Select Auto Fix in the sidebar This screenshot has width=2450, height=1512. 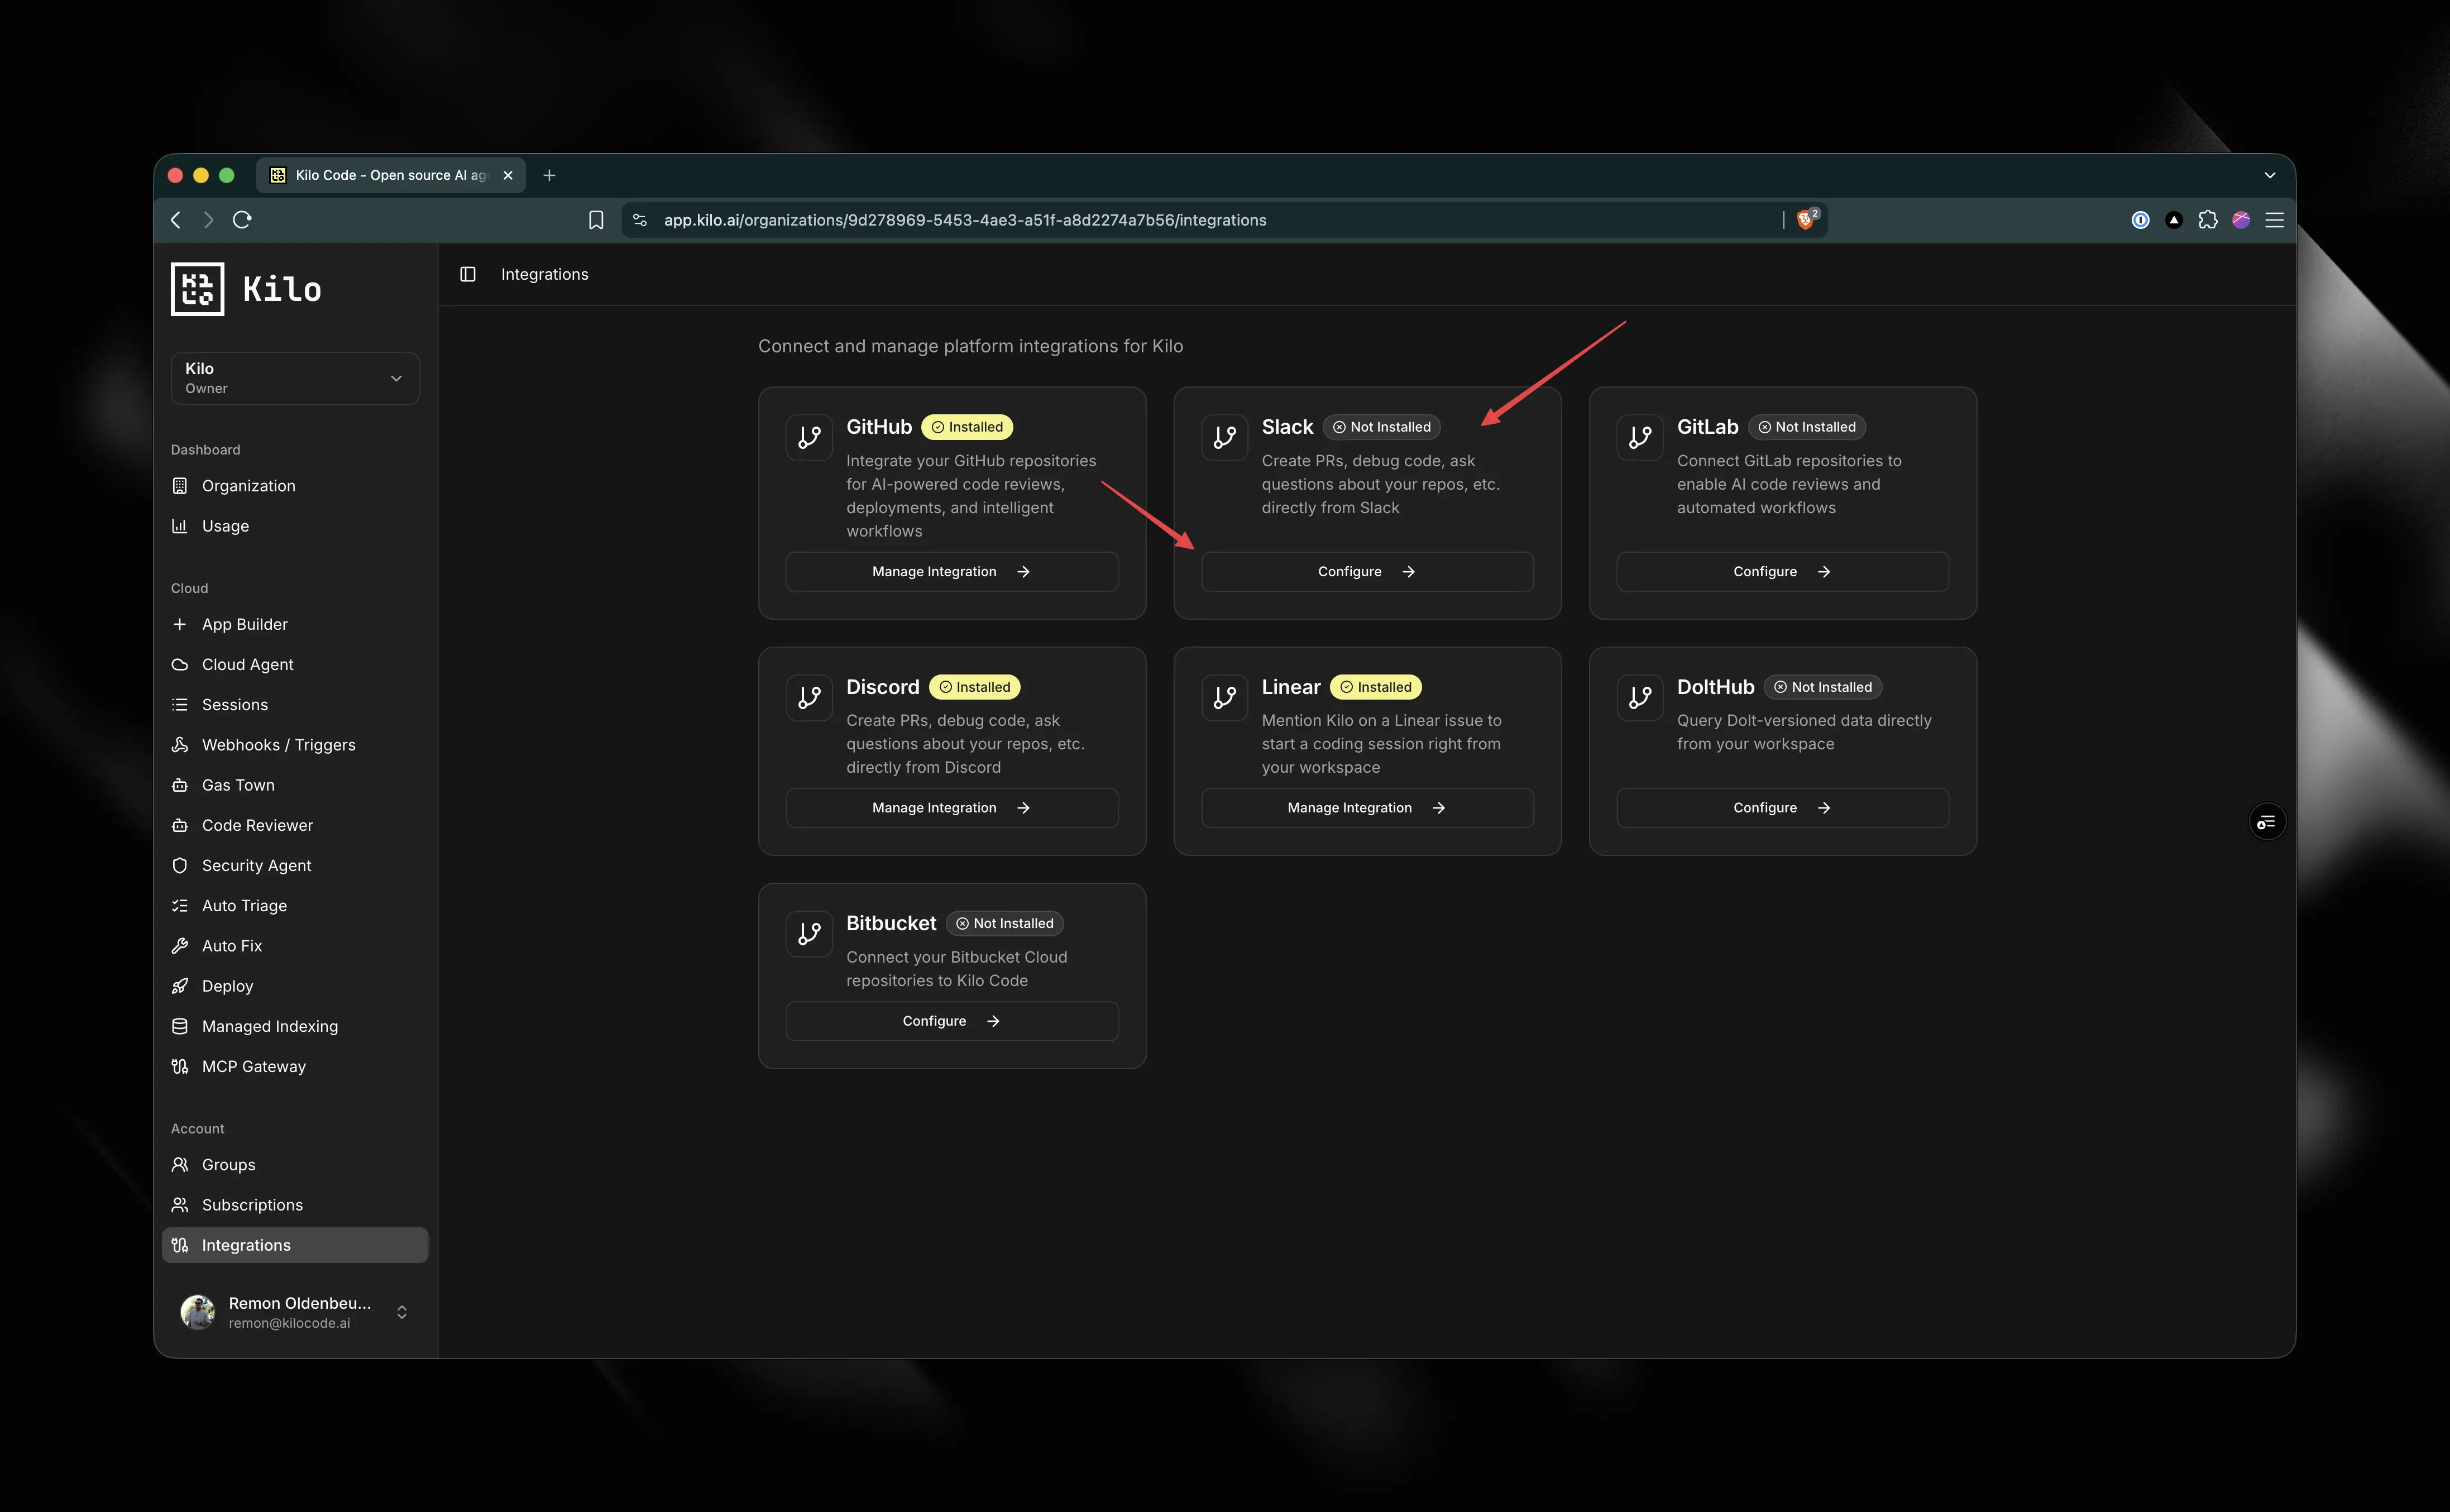[295, 946]
